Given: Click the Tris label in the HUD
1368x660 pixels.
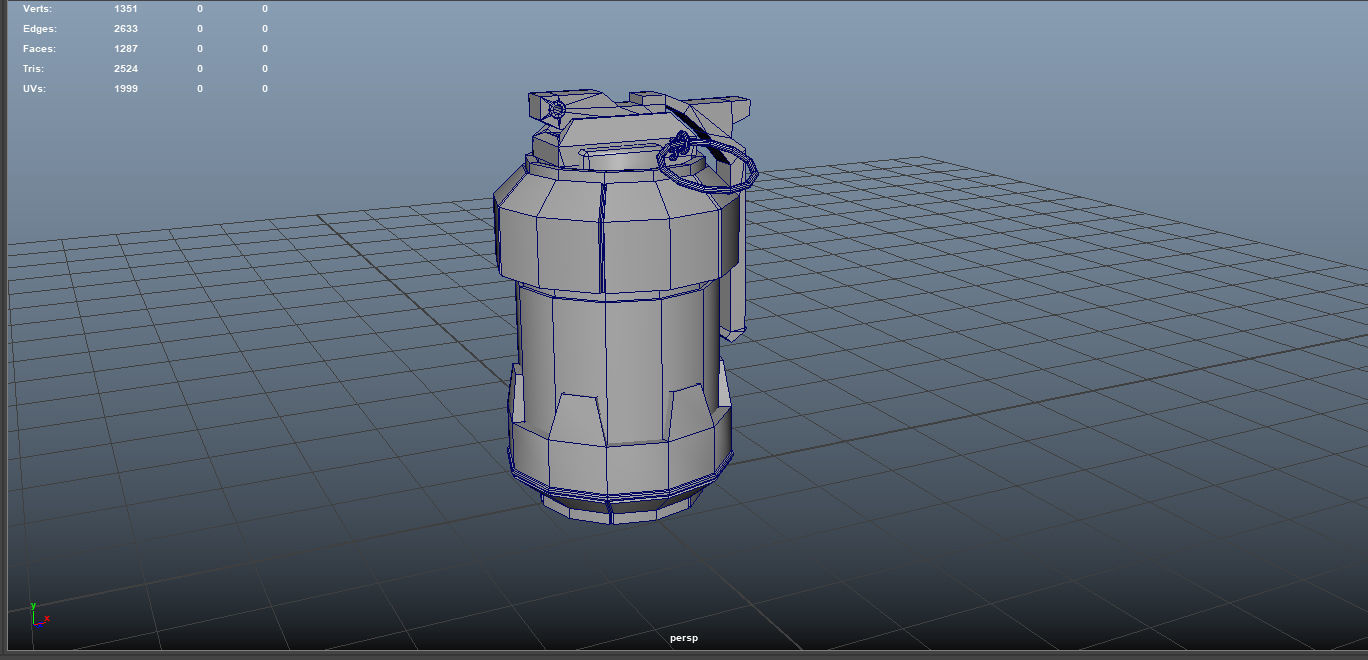Looking at the screenshot, I should [33, 69].
